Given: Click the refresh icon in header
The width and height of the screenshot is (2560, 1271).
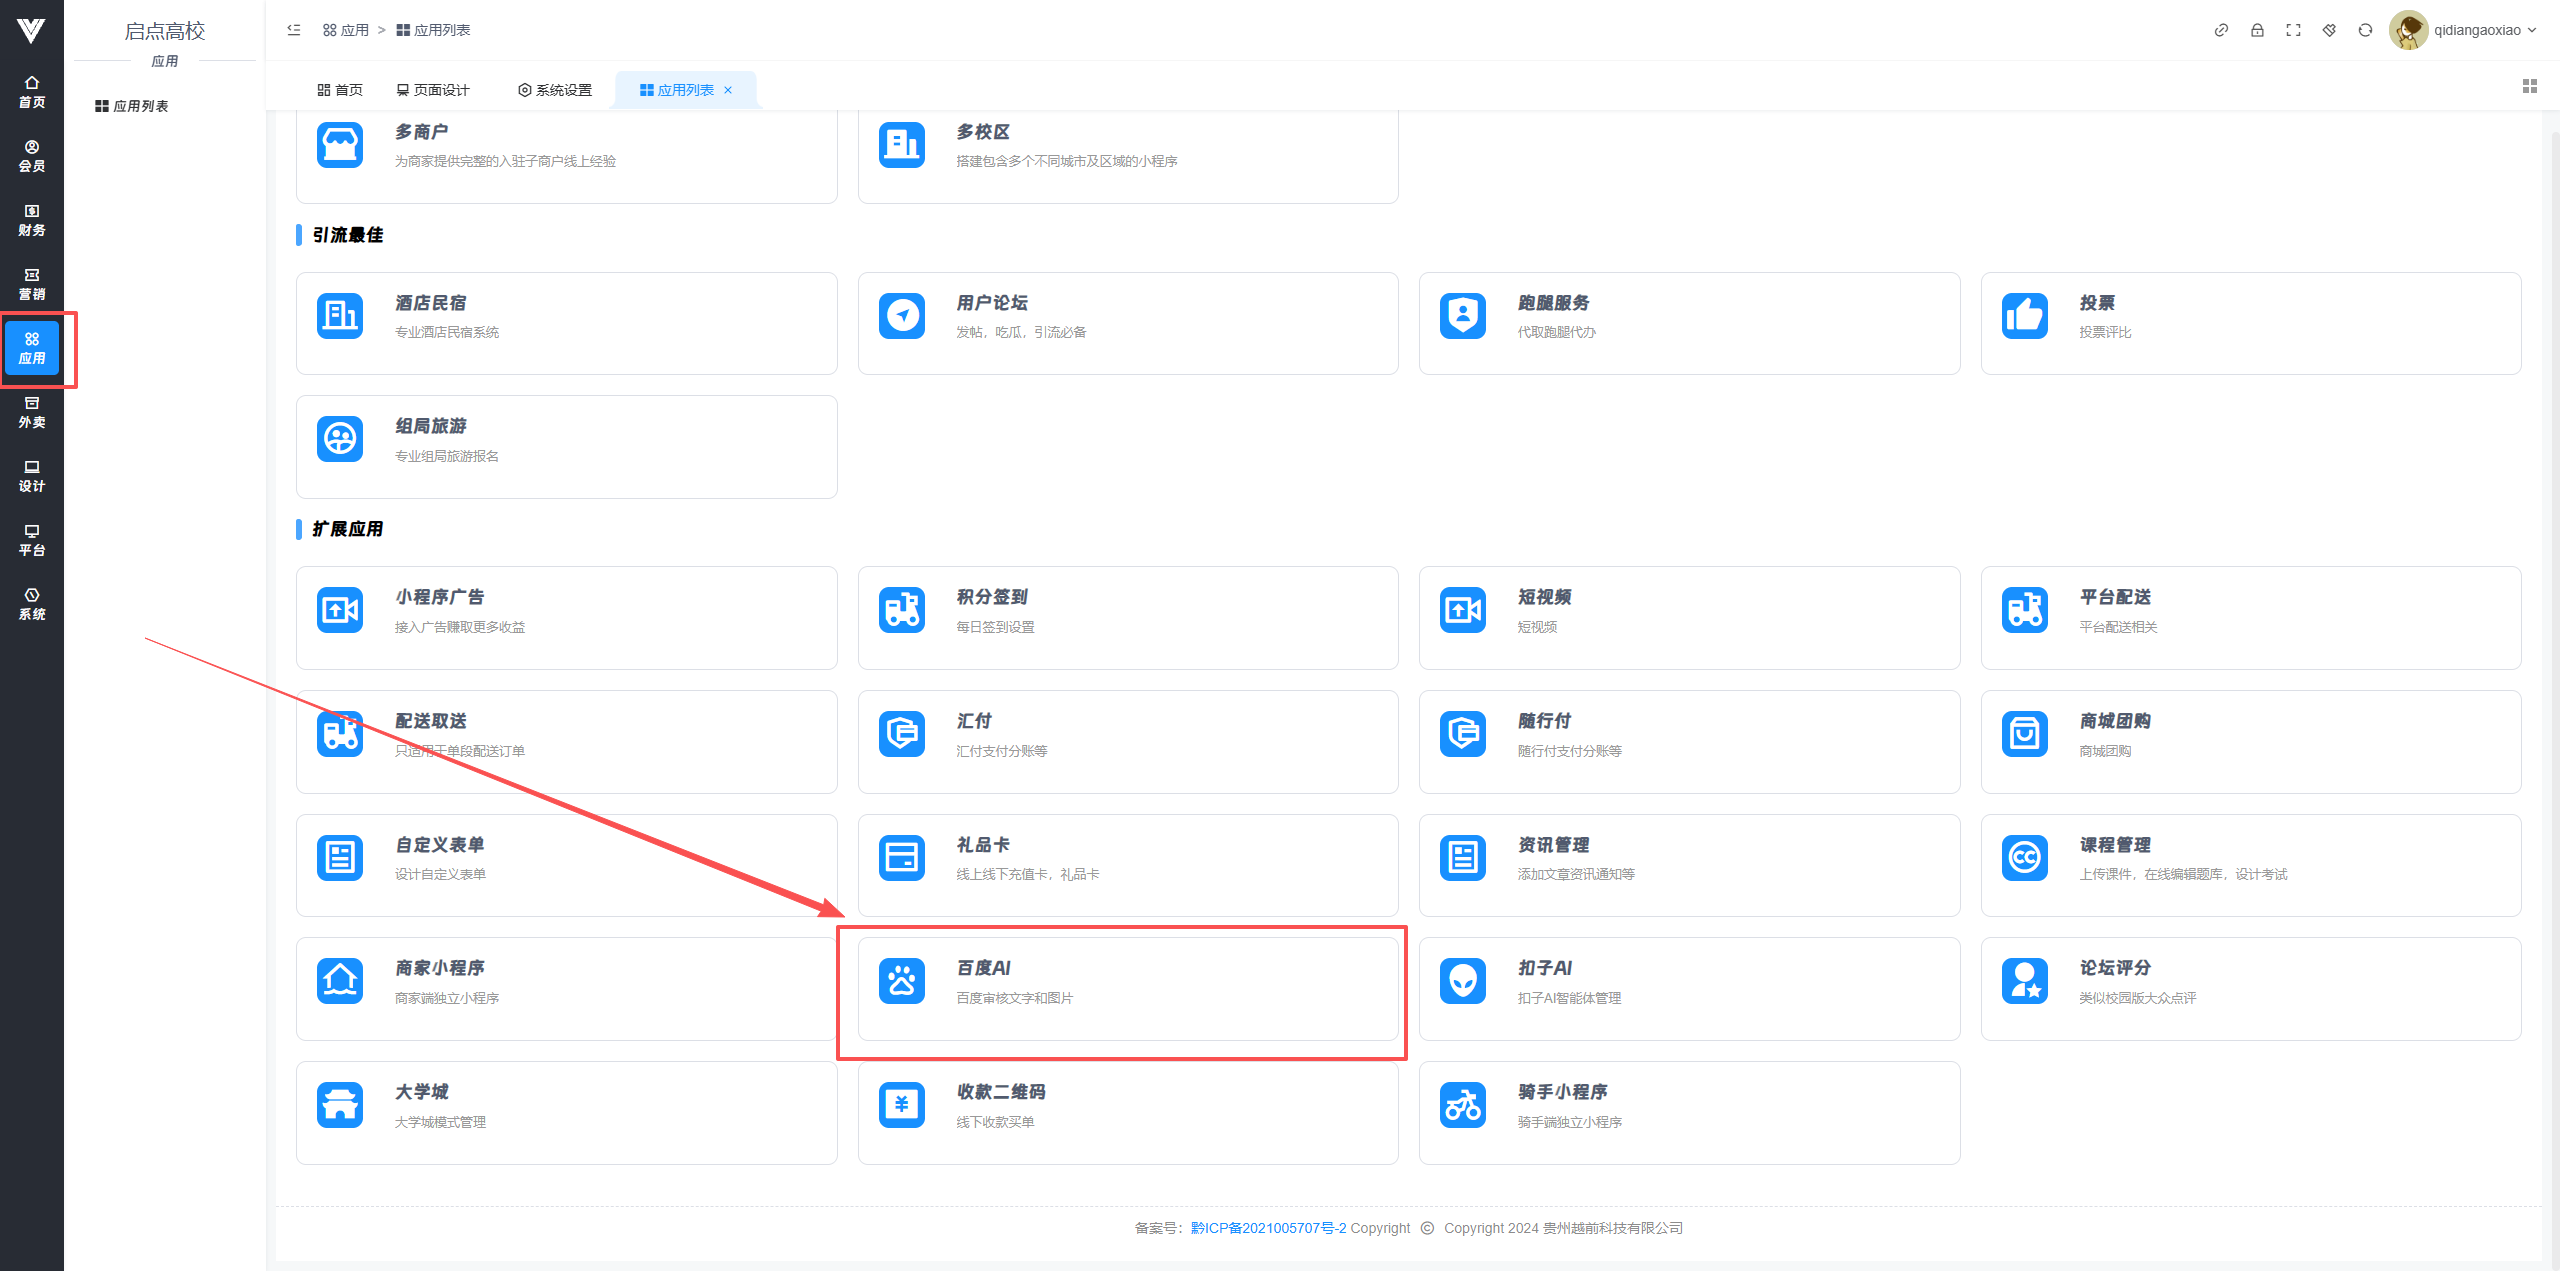Looking at the screenshot, I should 2365,30.
